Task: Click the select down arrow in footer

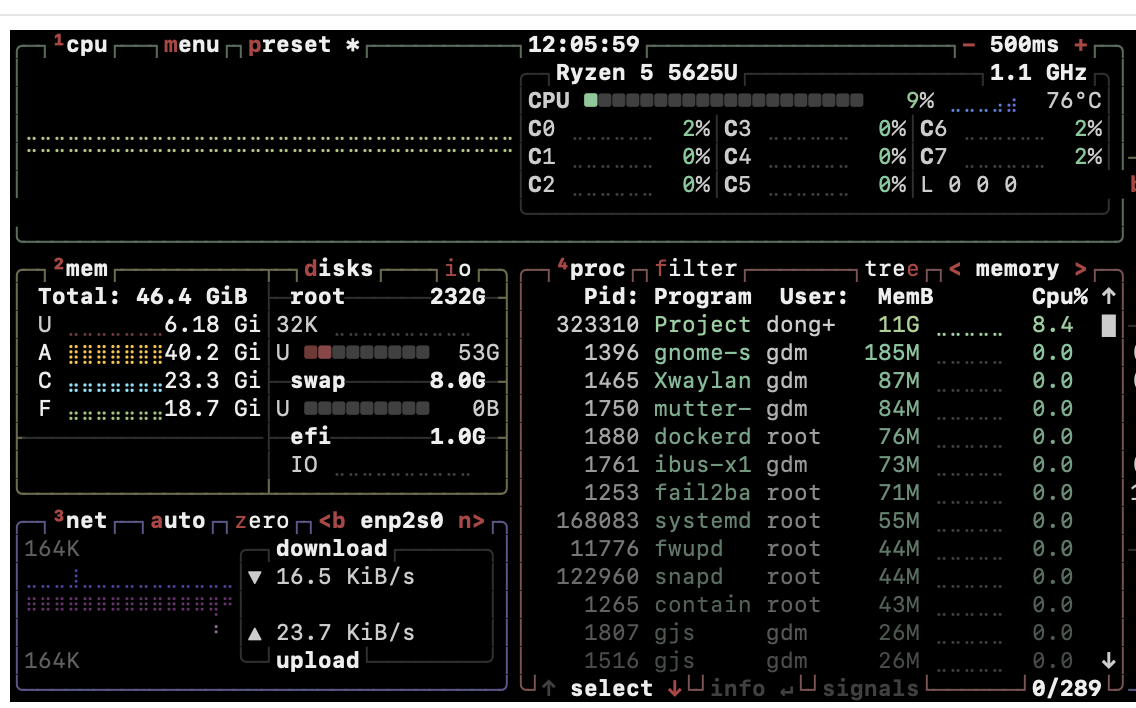Action: pyautogui.click(x=674, y=689)
